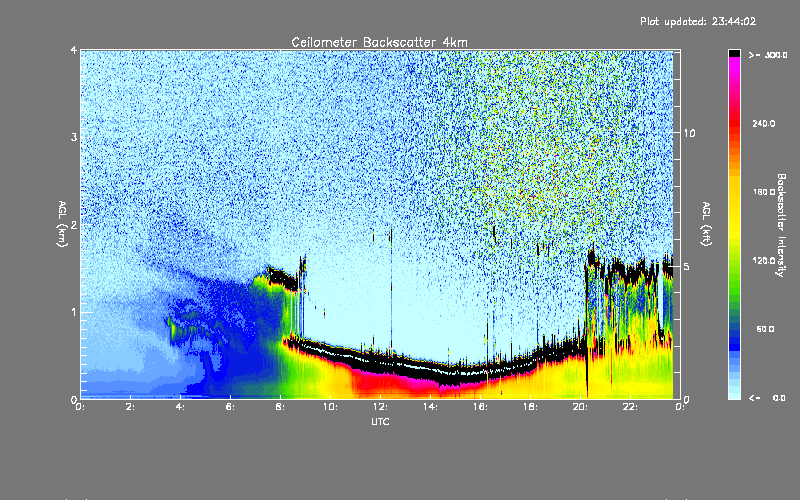This screenshot has width=800, height=500.
Task: Click the '240.0' colorbar label
Action: 764,123
